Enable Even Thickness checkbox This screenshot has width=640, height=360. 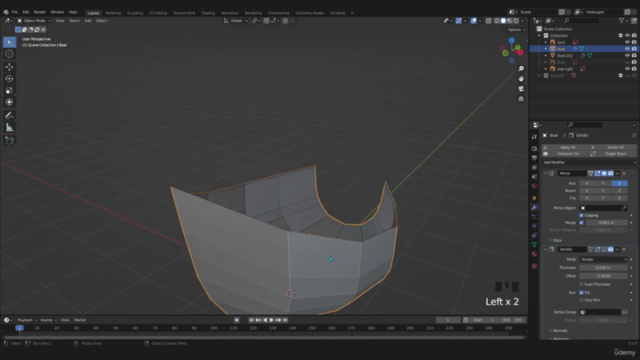tap(581, 284)
